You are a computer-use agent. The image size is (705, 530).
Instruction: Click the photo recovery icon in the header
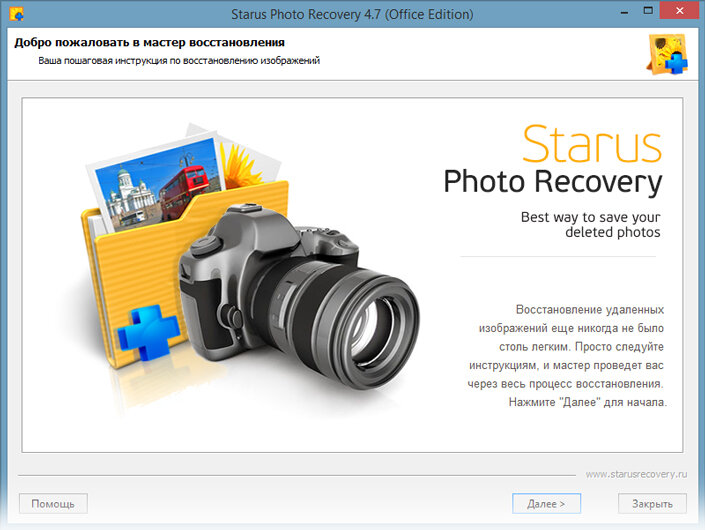(668, 54)
